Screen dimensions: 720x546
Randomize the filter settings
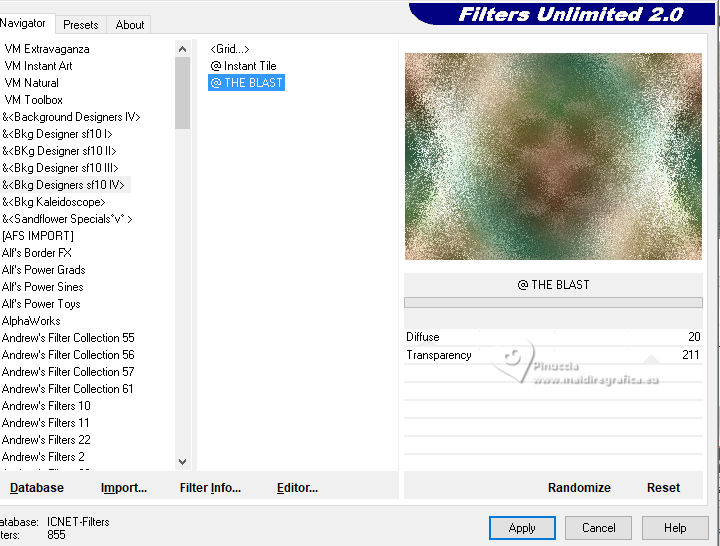579,488
